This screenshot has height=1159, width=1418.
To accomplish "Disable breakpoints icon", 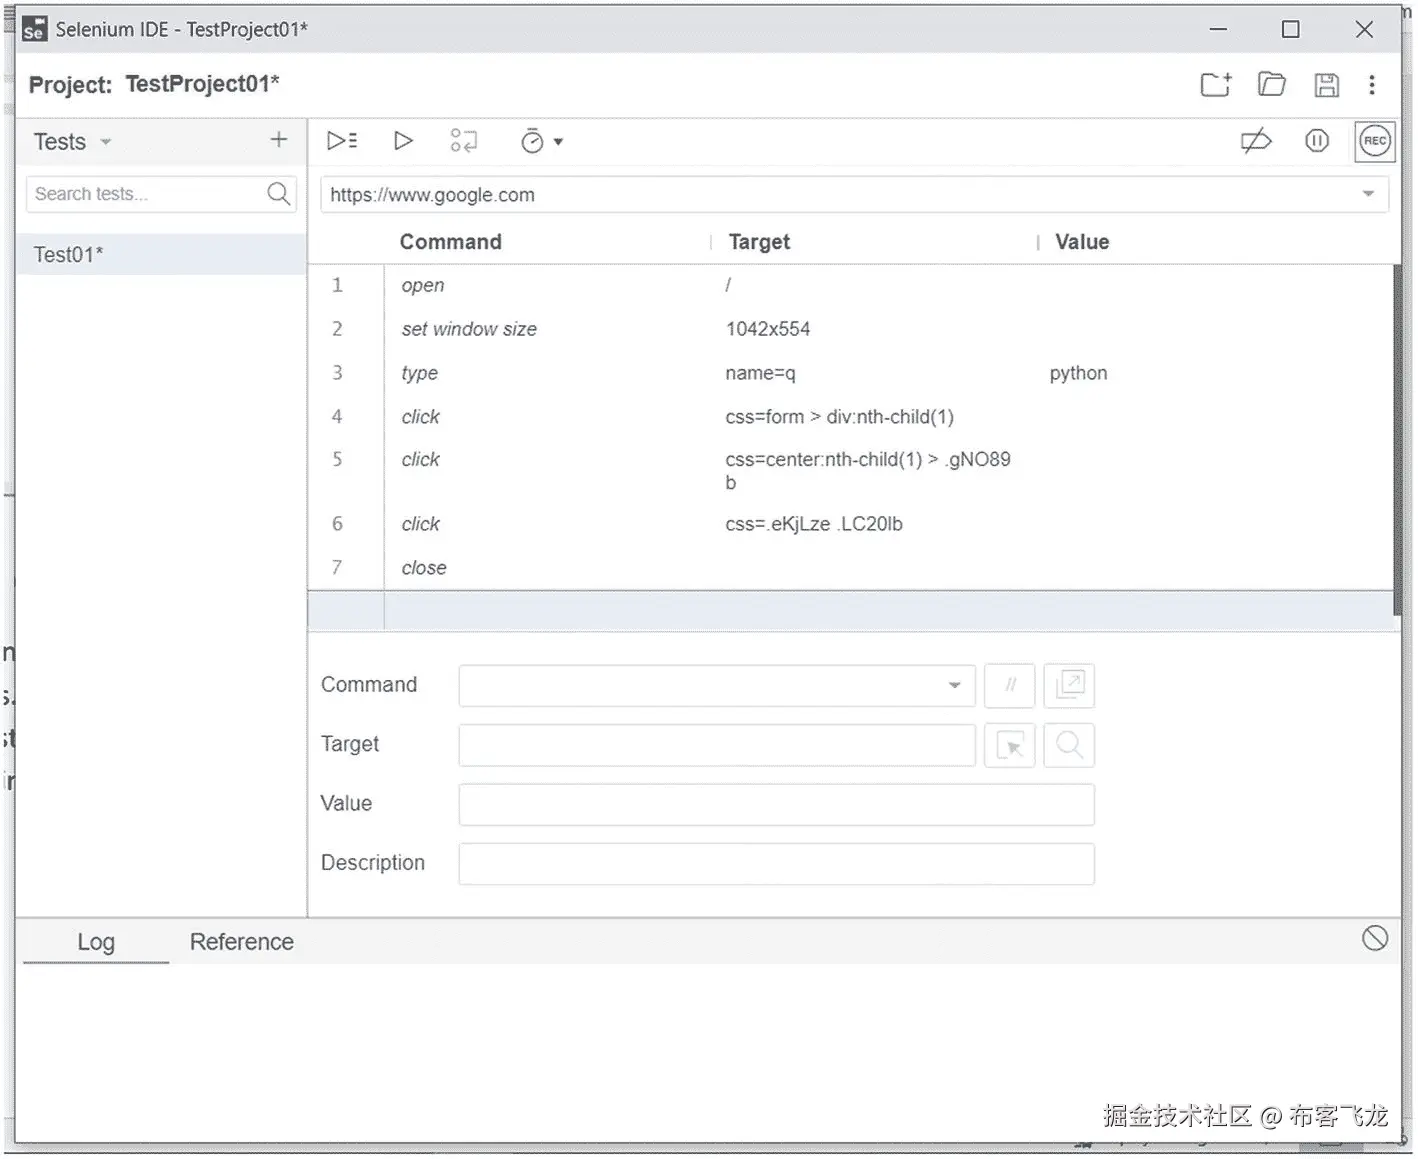I will [x=1256, y=141].
